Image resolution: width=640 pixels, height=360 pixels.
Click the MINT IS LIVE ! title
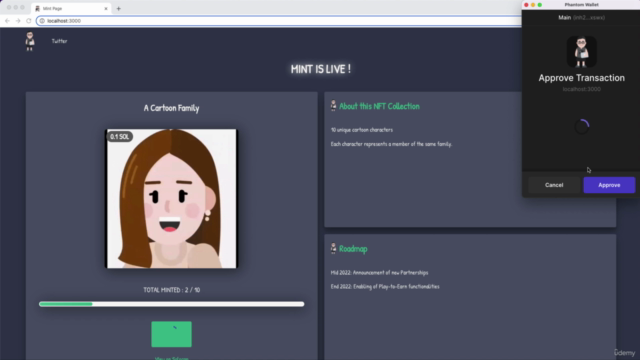point(320,69)
